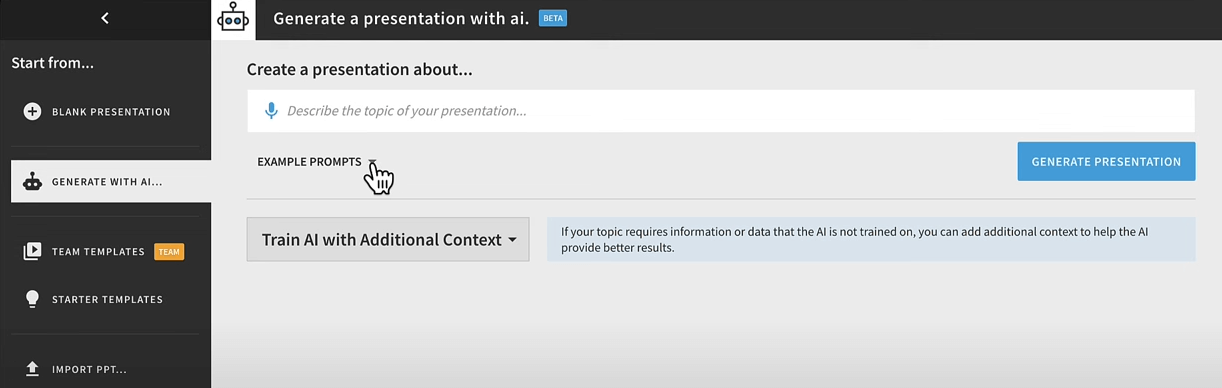
Task: Open Train AI with Additional Context dropdown
Action: click(x=388, y=240)
